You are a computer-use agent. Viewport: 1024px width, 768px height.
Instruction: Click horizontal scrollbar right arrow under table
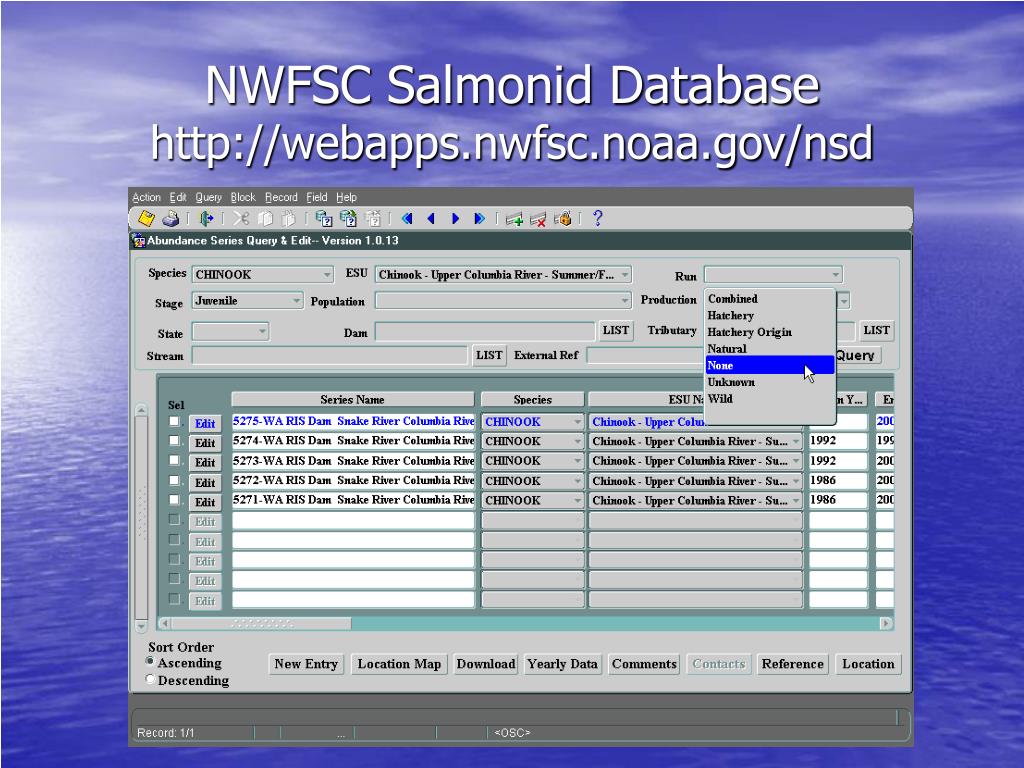(886, 623)
